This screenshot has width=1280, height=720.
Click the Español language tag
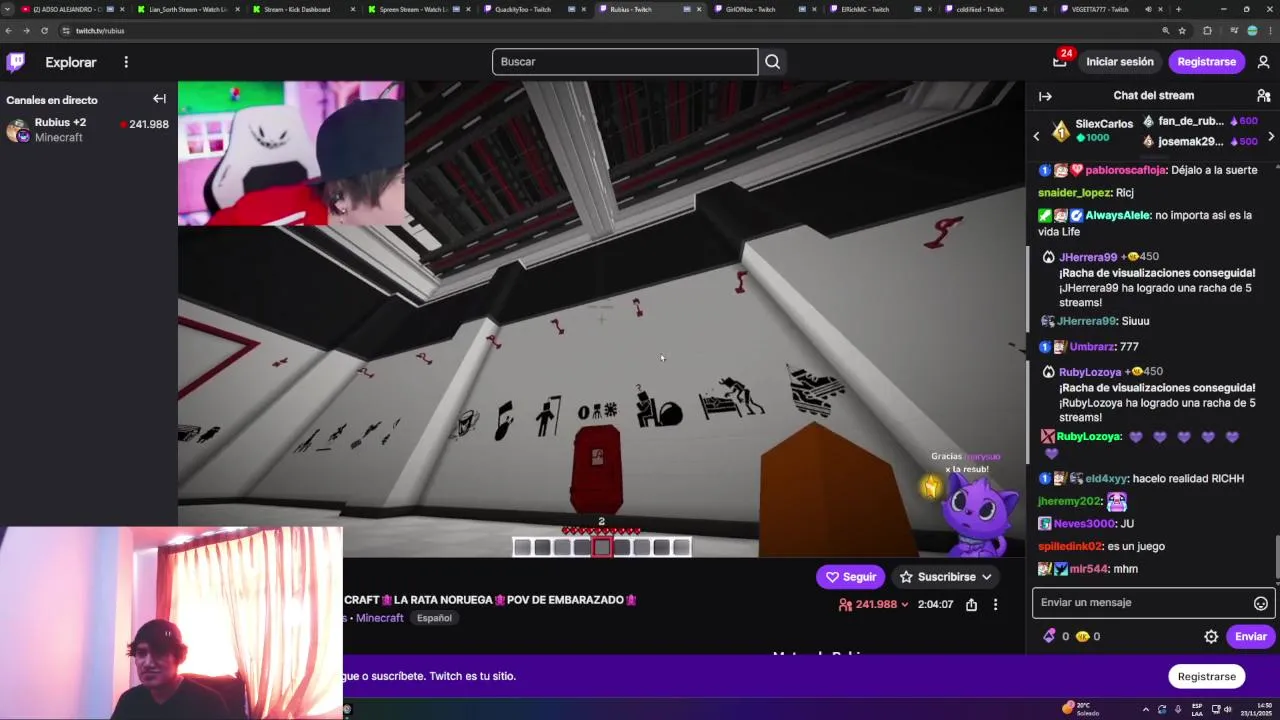434,618
